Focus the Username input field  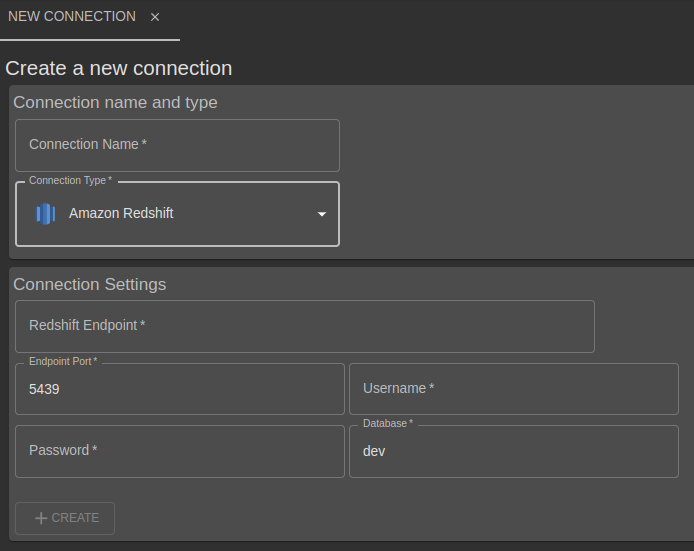(x=514, y=389)
